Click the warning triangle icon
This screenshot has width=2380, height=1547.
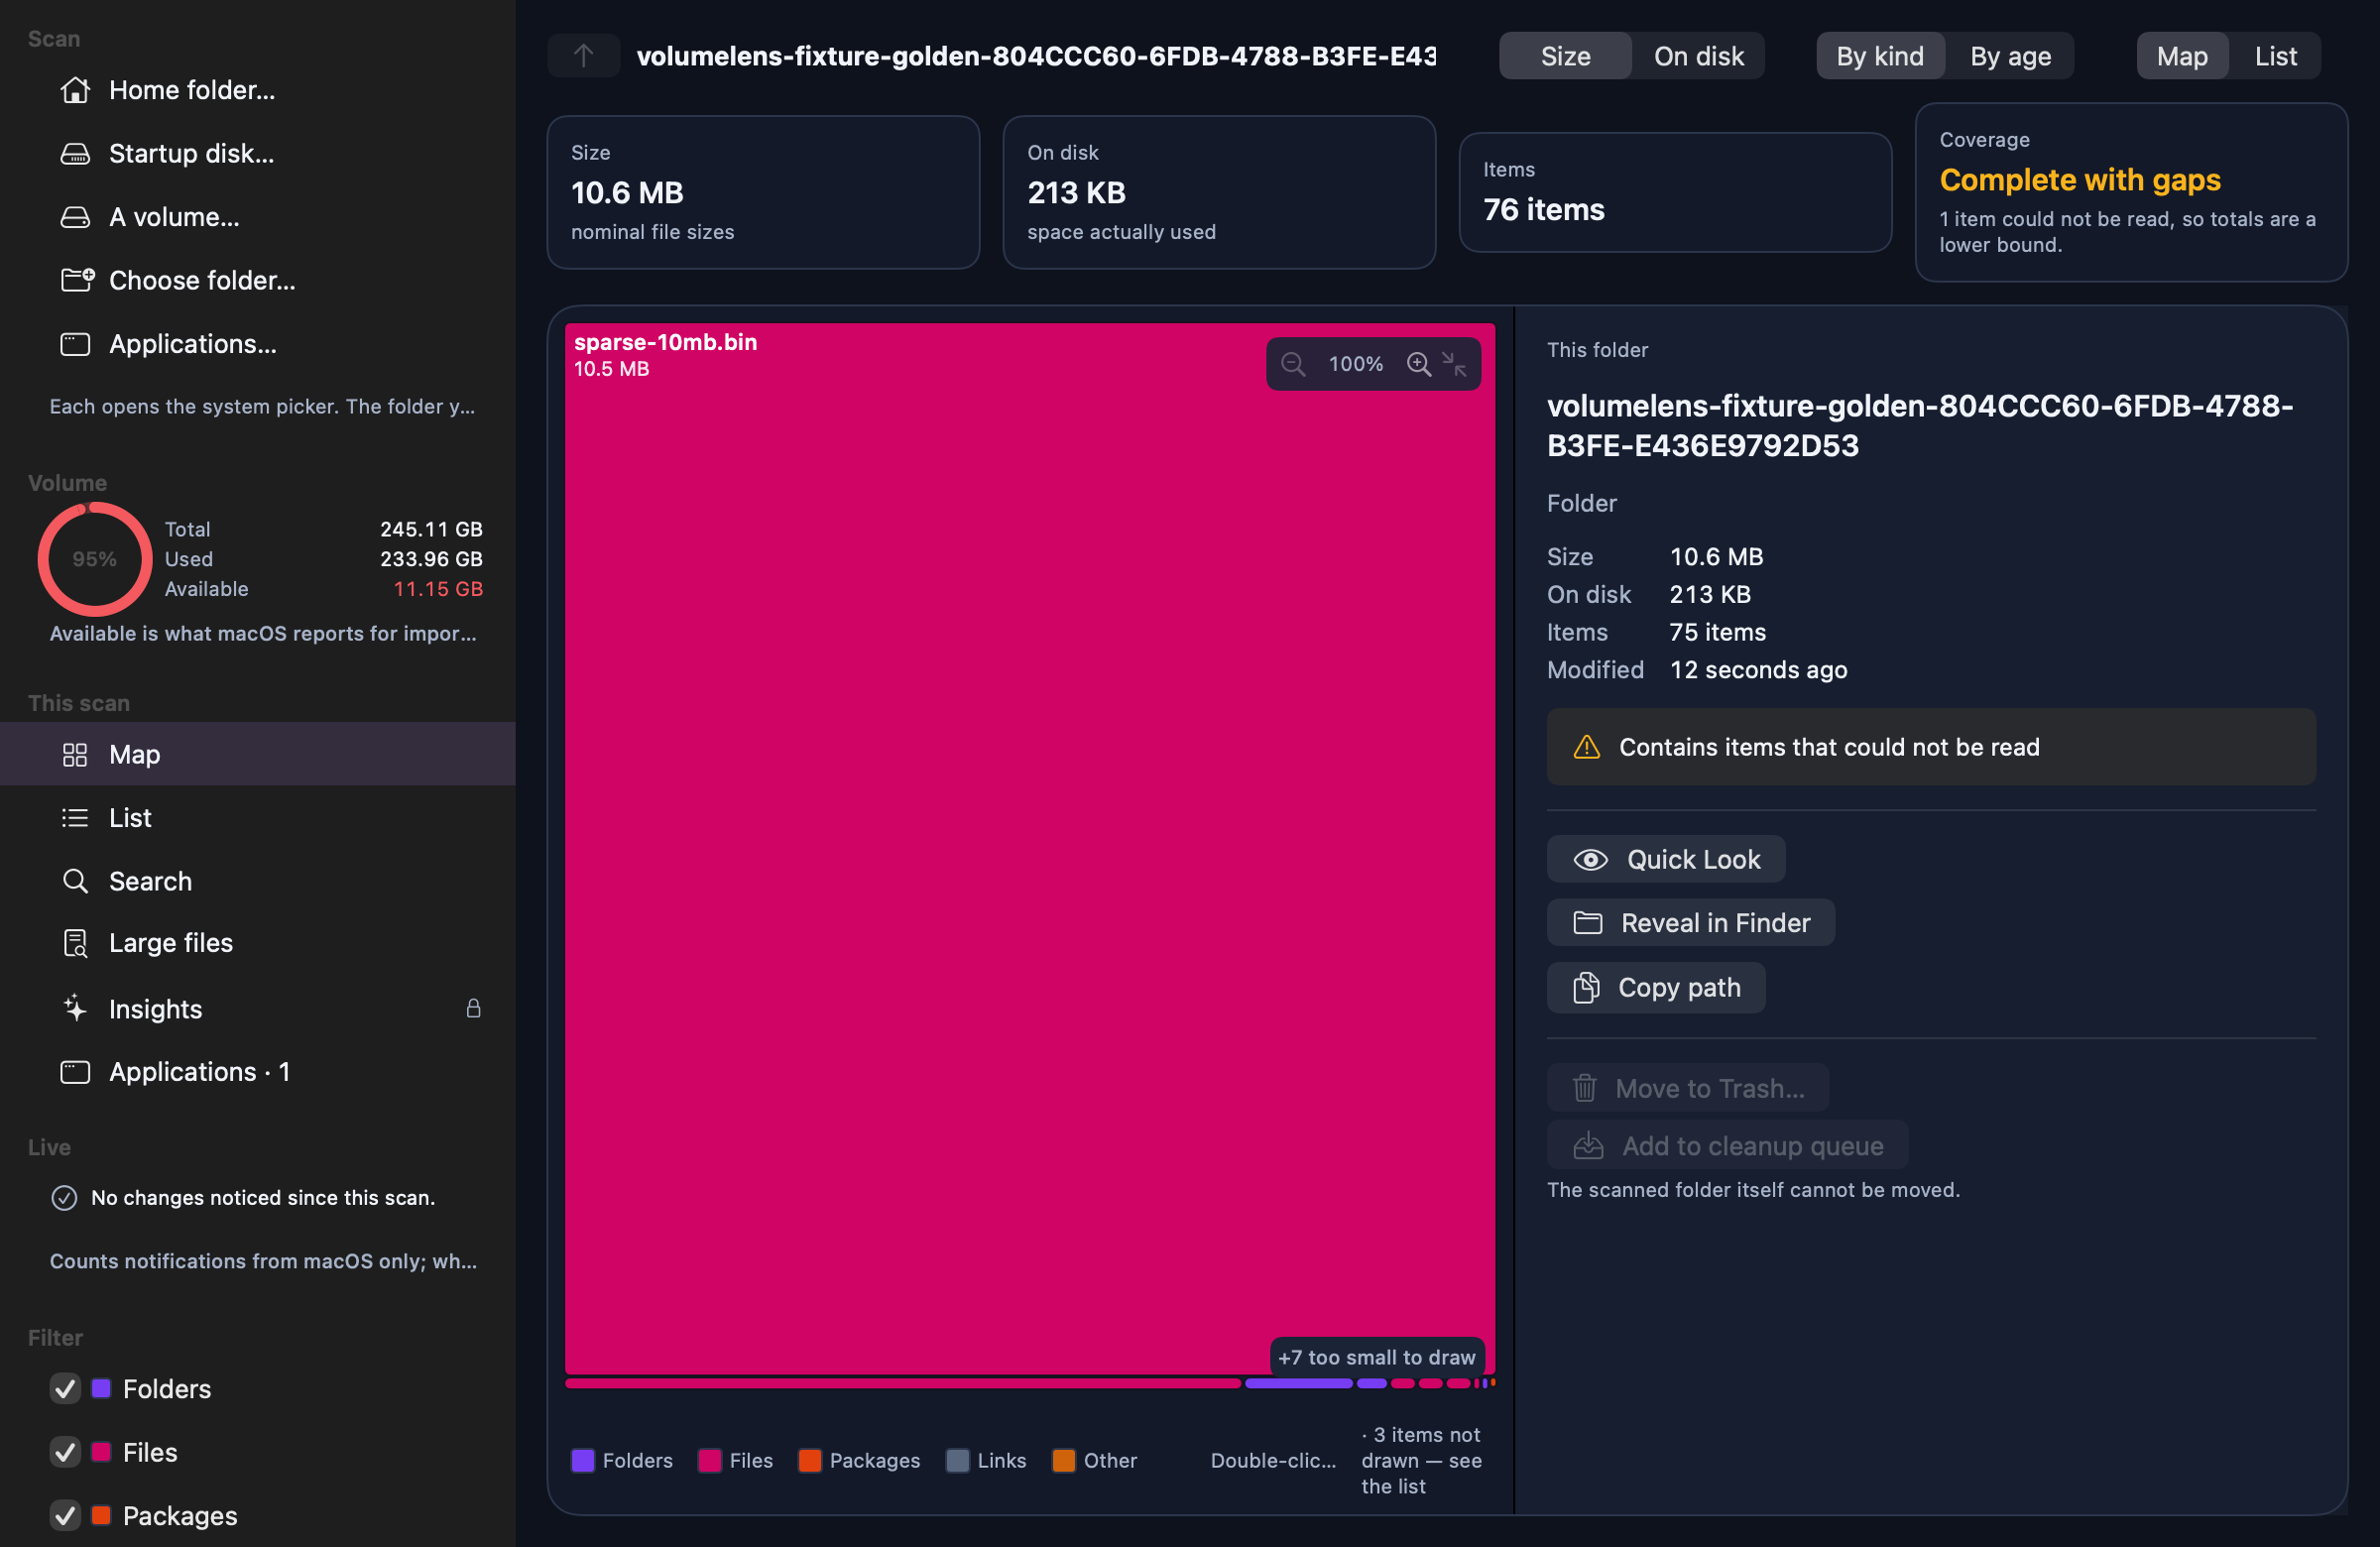[x=1587, y=747]
